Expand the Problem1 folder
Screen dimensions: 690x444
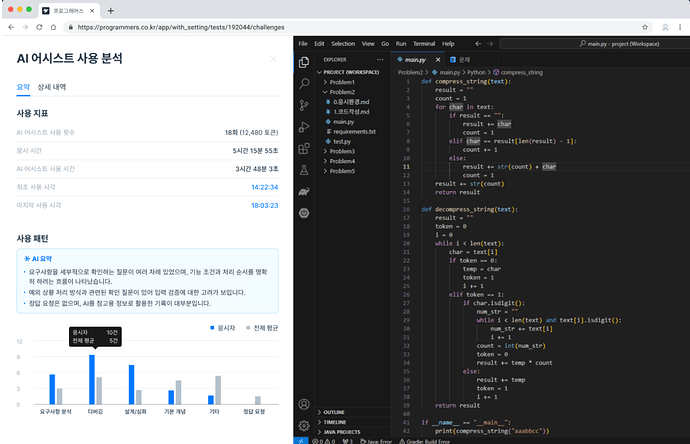pos(342,81)
